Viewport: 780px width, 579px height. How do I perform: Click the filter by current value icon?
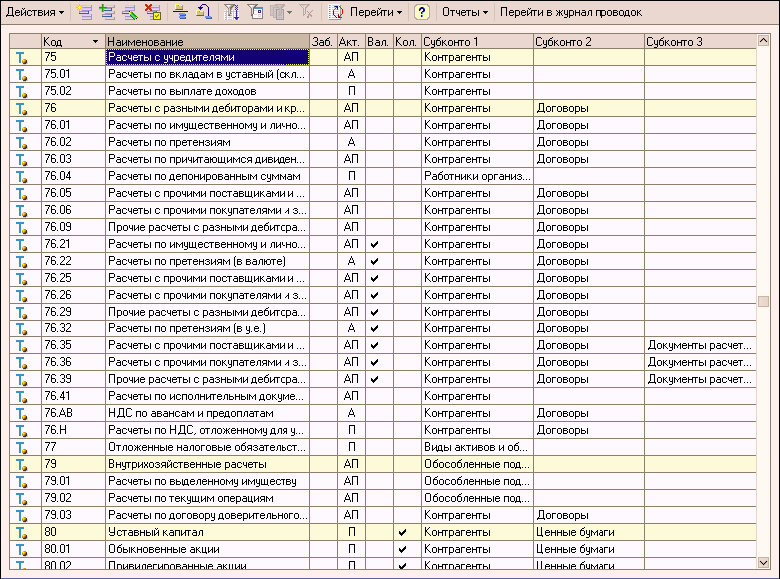(254, 13)
